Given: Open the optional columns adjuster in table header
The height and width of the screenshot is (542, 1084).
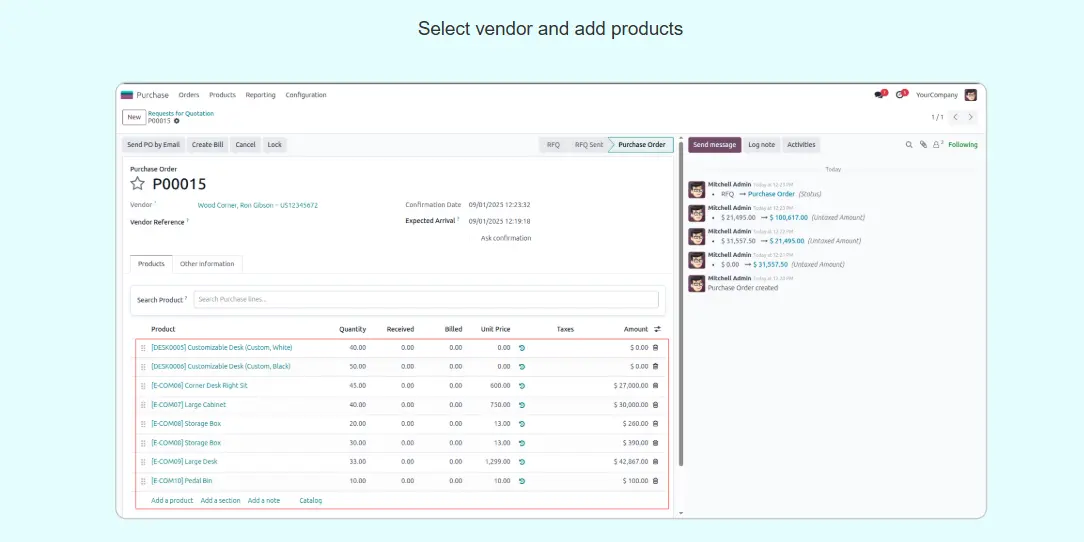Looking at the screenshot, I should 657,329.
